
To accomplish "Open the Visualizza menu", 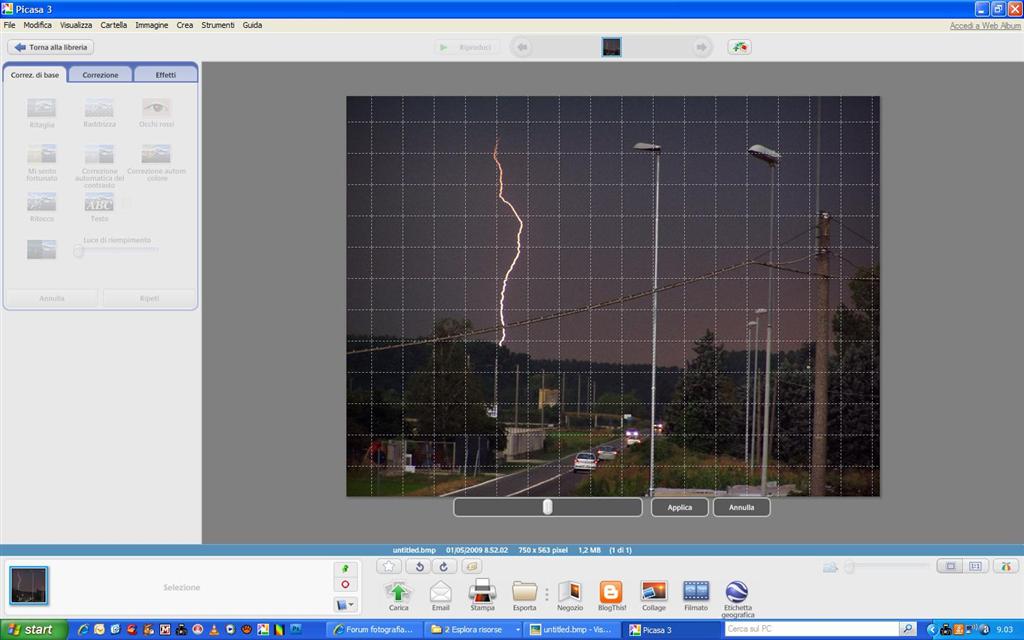I will pos(76,25).
